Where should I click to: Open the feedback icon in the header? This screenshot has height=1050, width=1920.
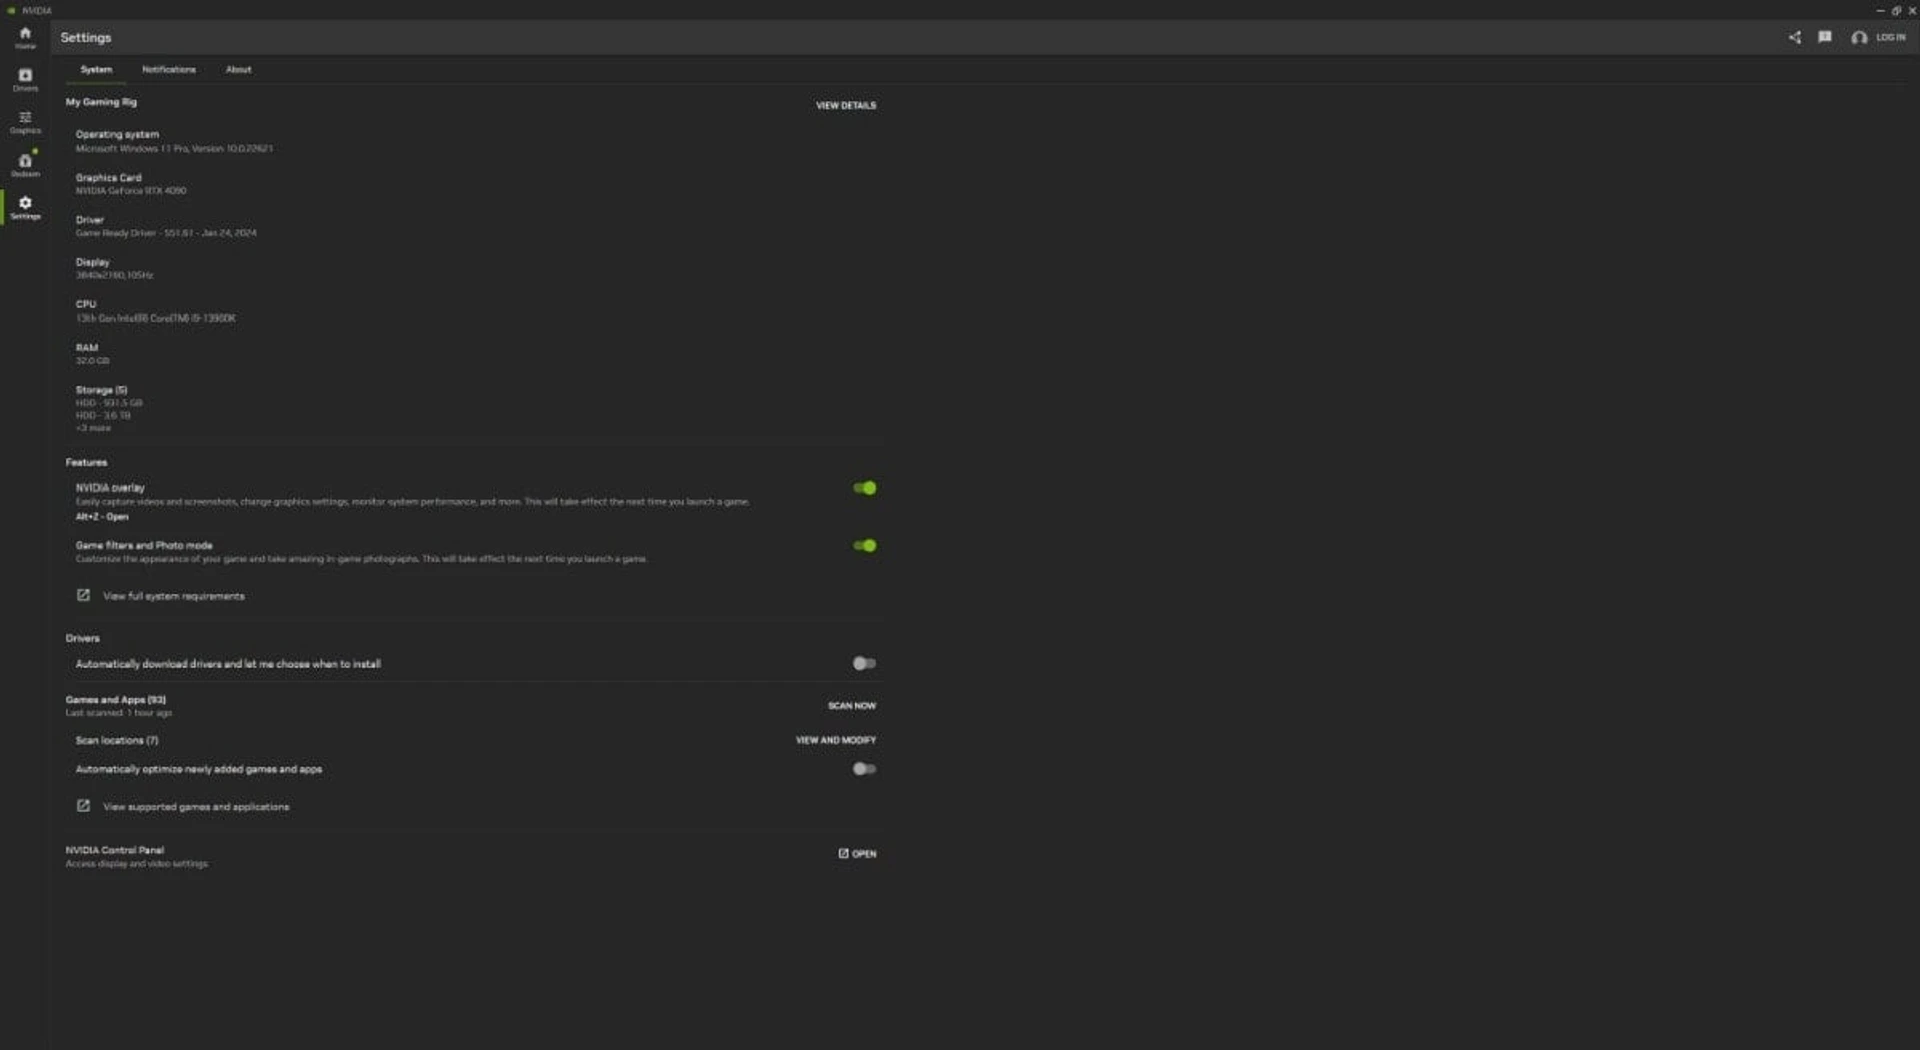click(1825, 37)
